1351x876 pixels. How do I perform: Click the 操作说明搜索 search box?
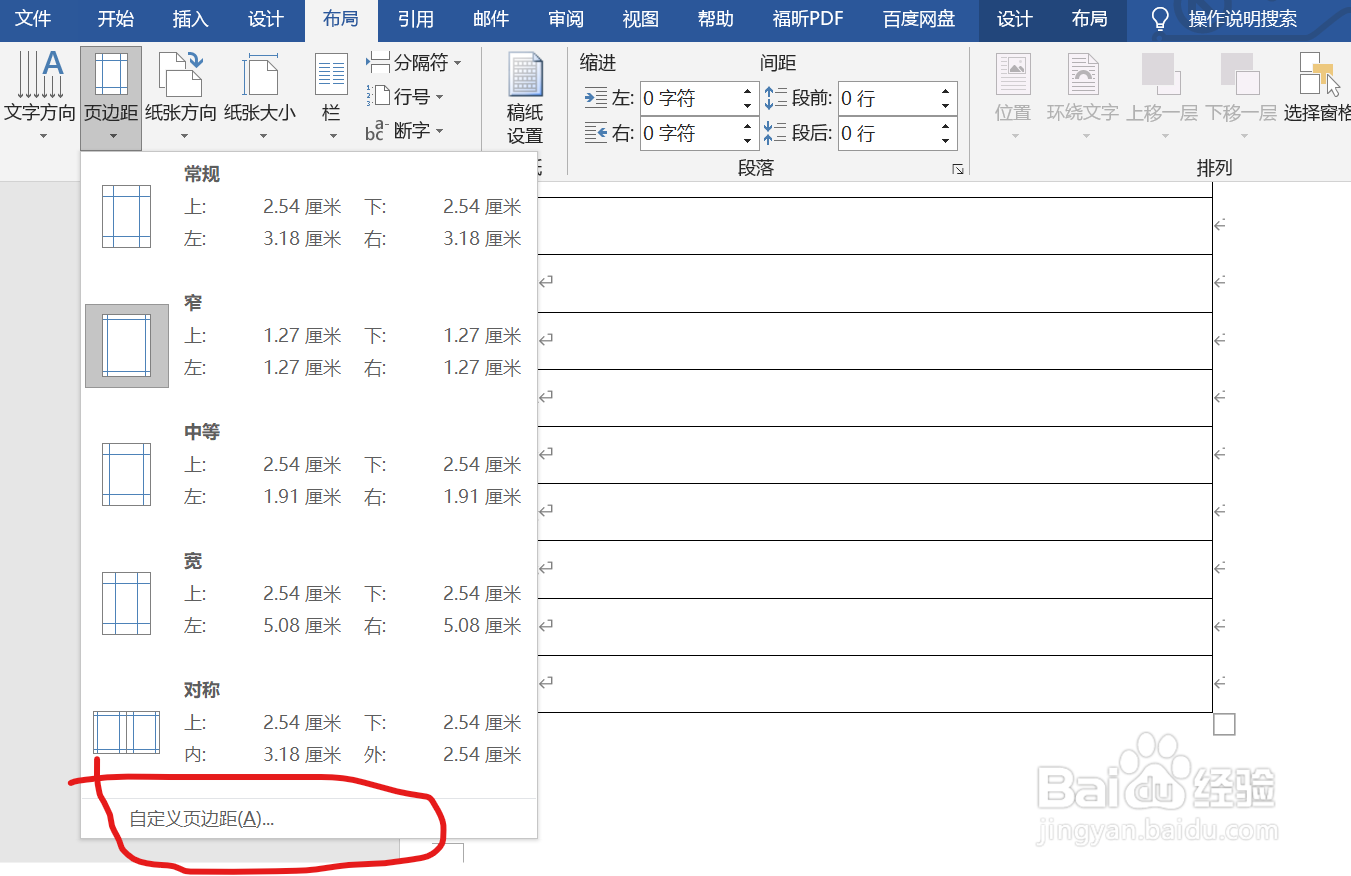pyautogui.click(x=1243, y=19)
